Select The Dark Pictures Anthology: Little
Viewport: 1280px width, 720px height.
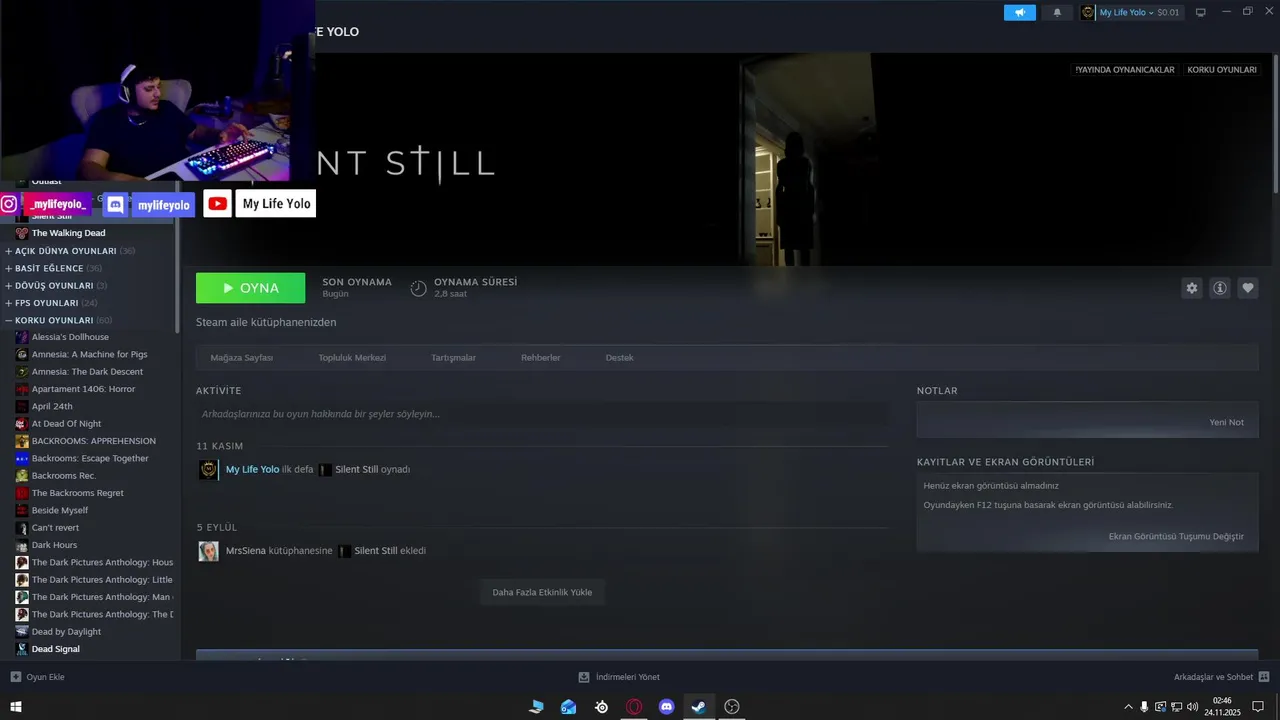coord(102,580)
